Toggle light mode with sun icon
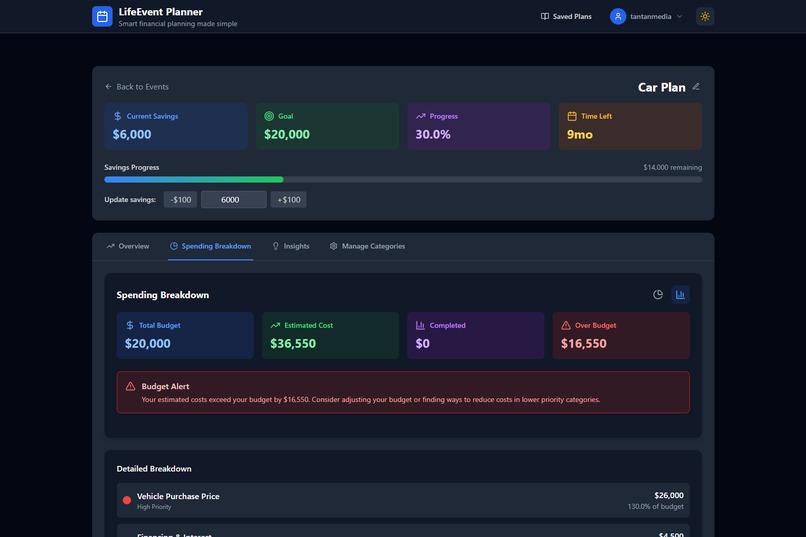 point(705,16)
